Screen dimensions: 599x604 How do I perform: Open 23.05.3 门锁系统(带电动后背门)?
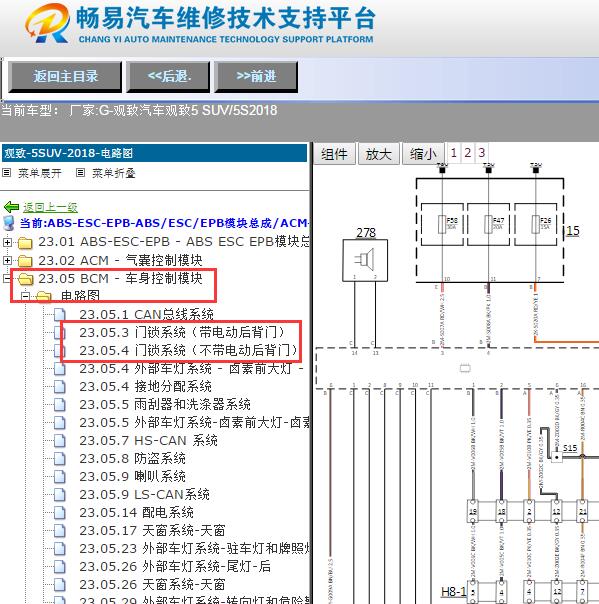coord(182,332)
